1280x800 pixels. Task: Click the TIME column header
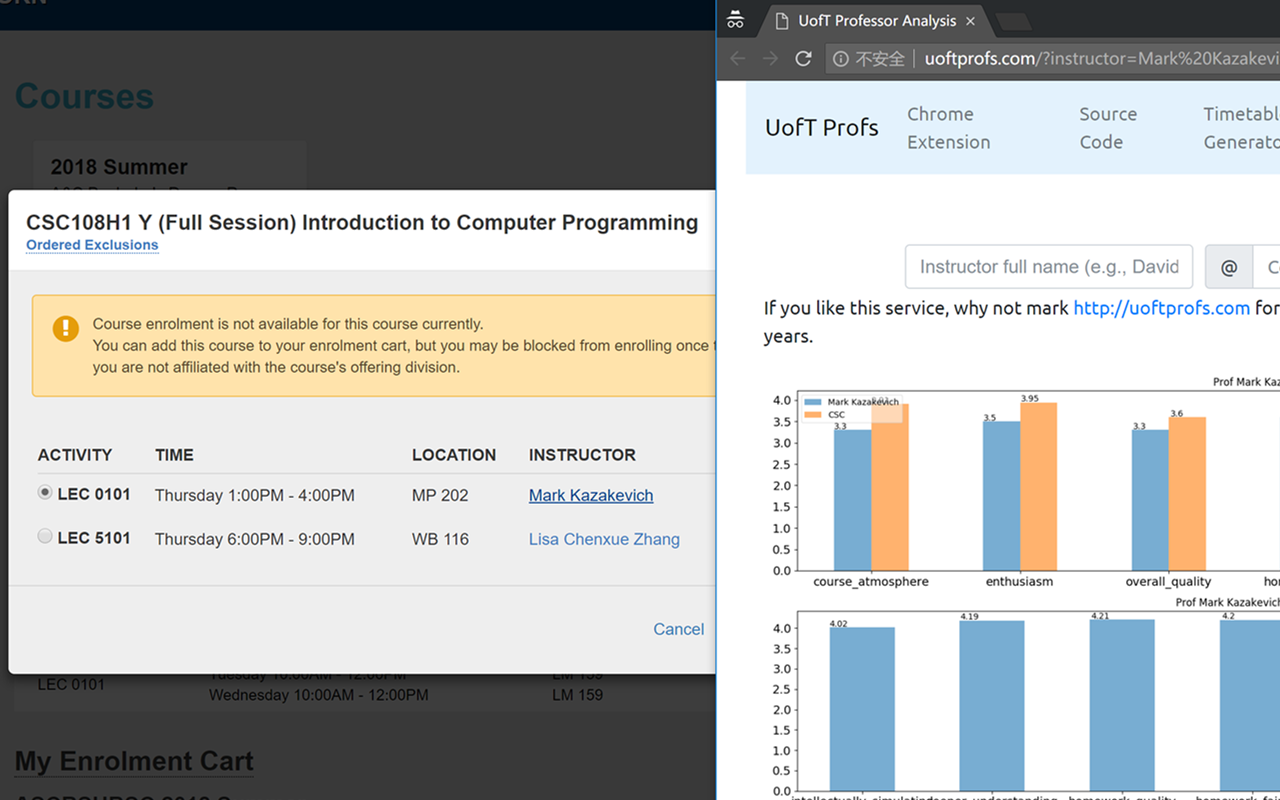click(x=174, y=455)
